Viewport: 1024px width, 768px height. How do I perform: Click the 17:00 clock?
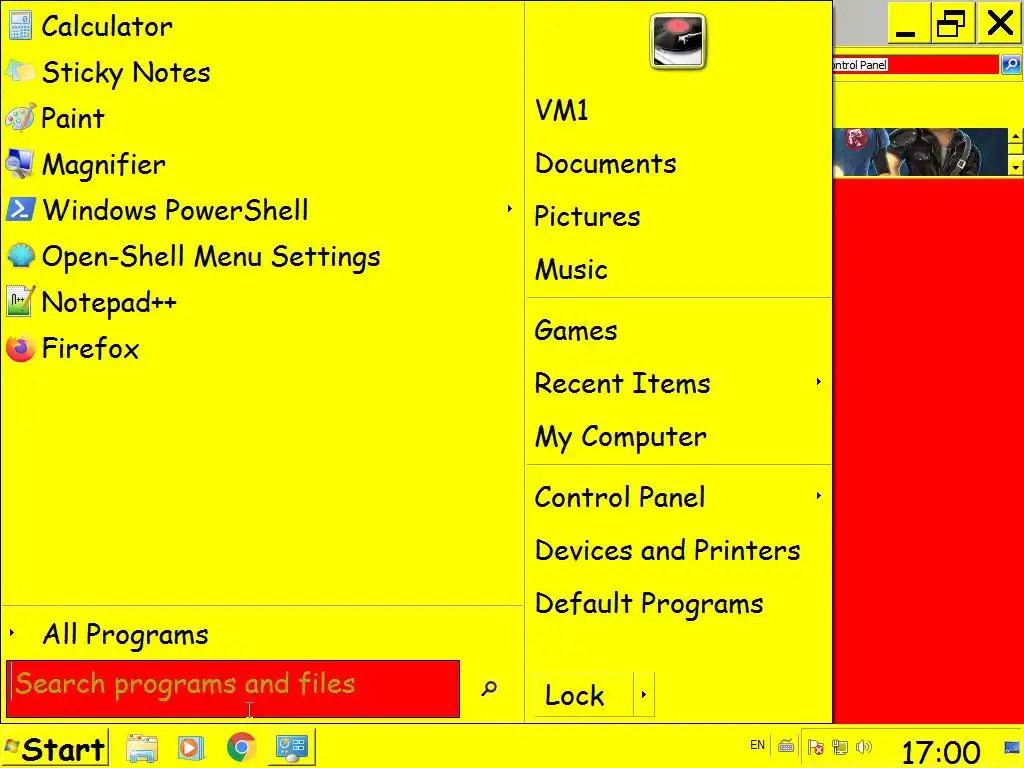[940, 752]
